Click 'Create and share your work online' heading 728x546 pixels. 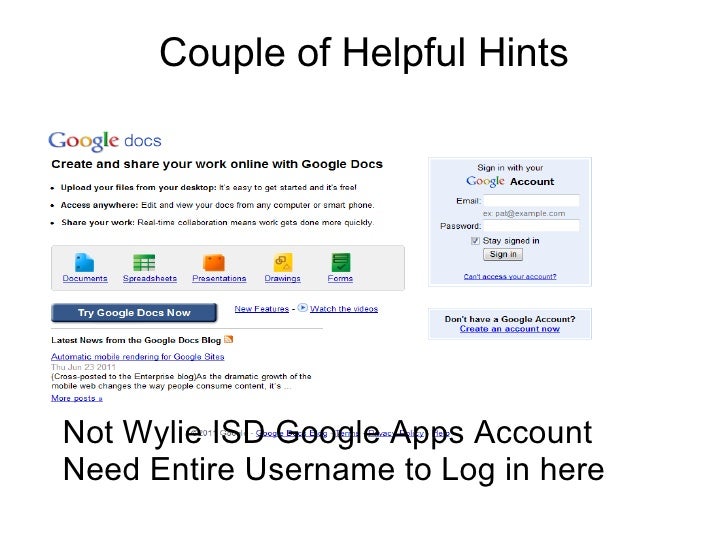217,164
